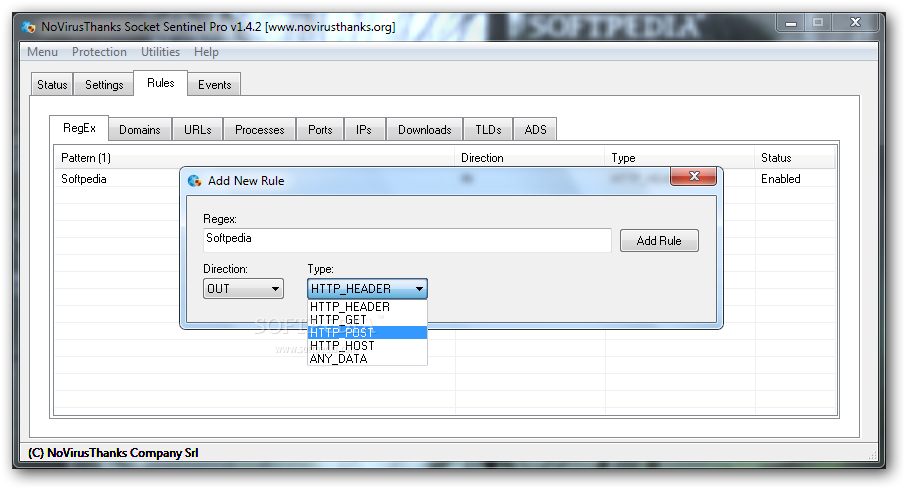
Task: Open the Downloads rules tab
Action: click(x=425, y=130)
